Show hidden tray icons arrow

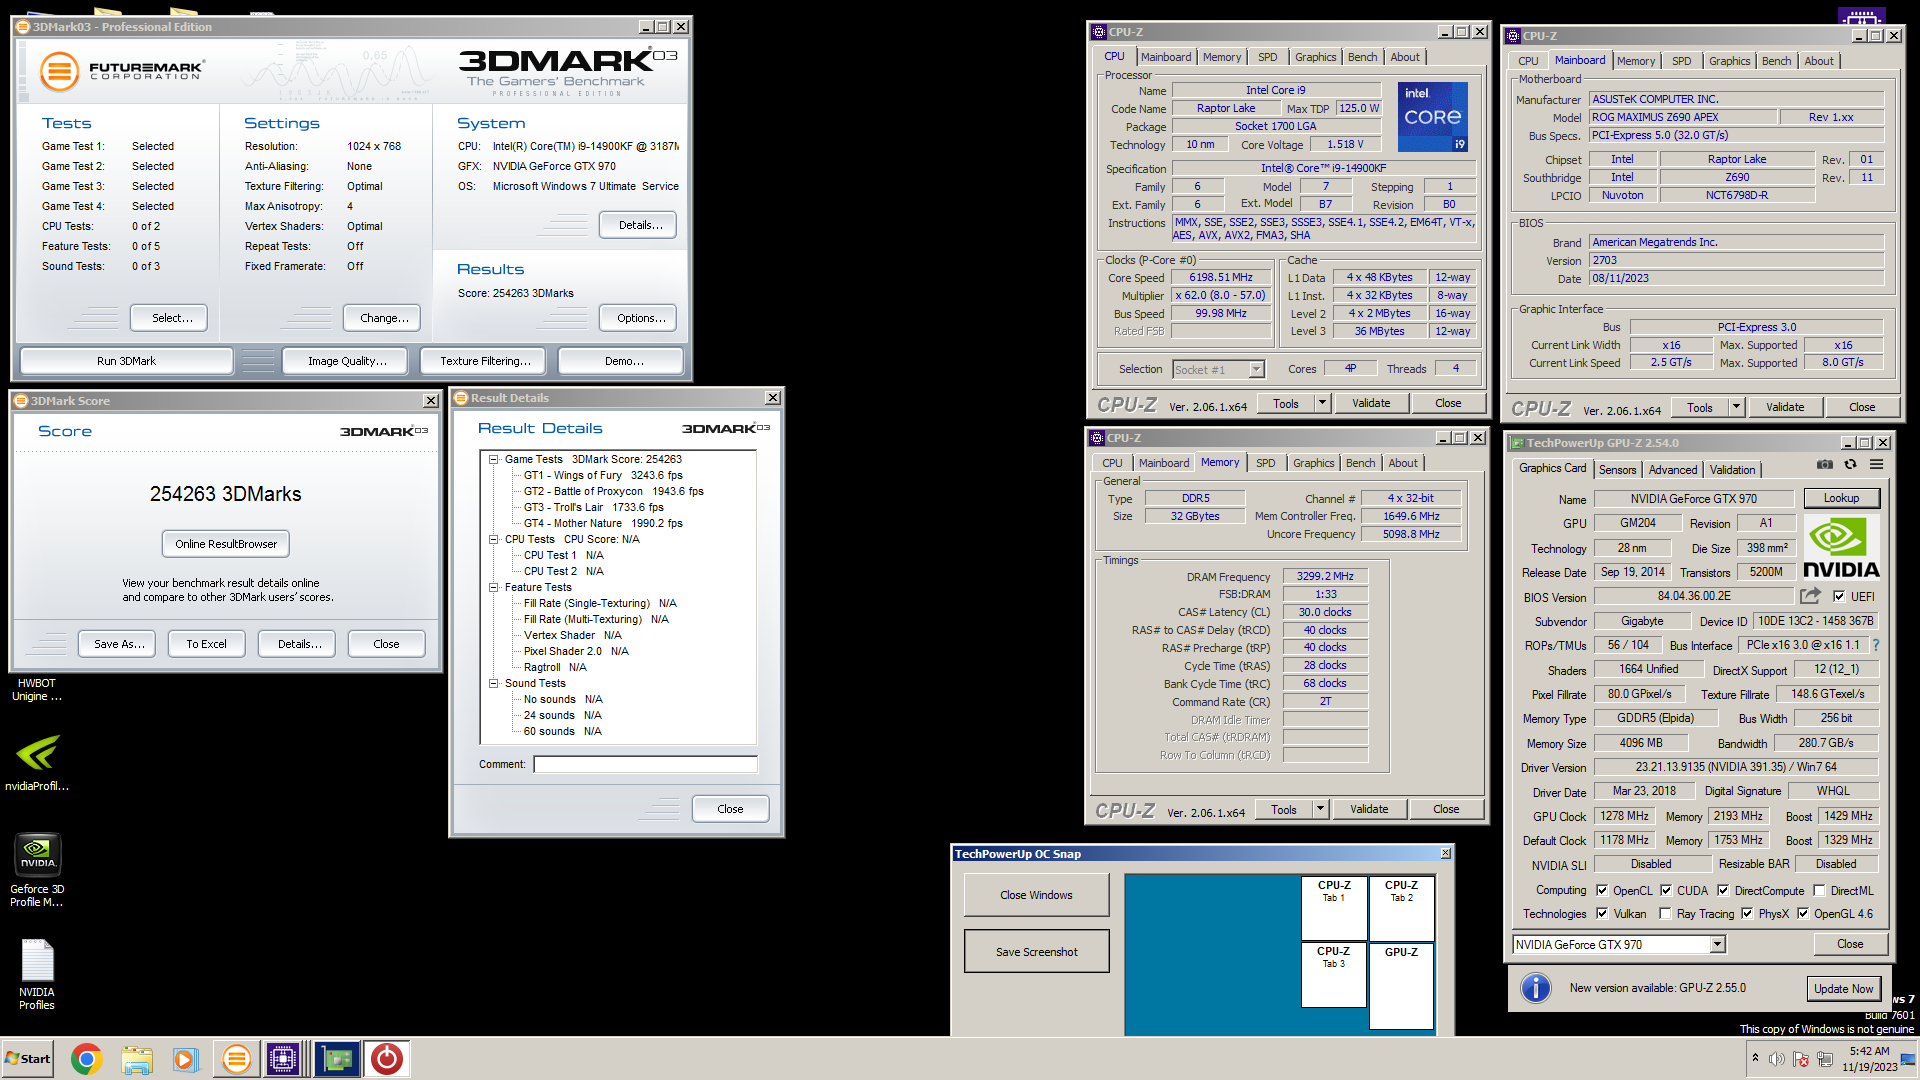1755,1058
